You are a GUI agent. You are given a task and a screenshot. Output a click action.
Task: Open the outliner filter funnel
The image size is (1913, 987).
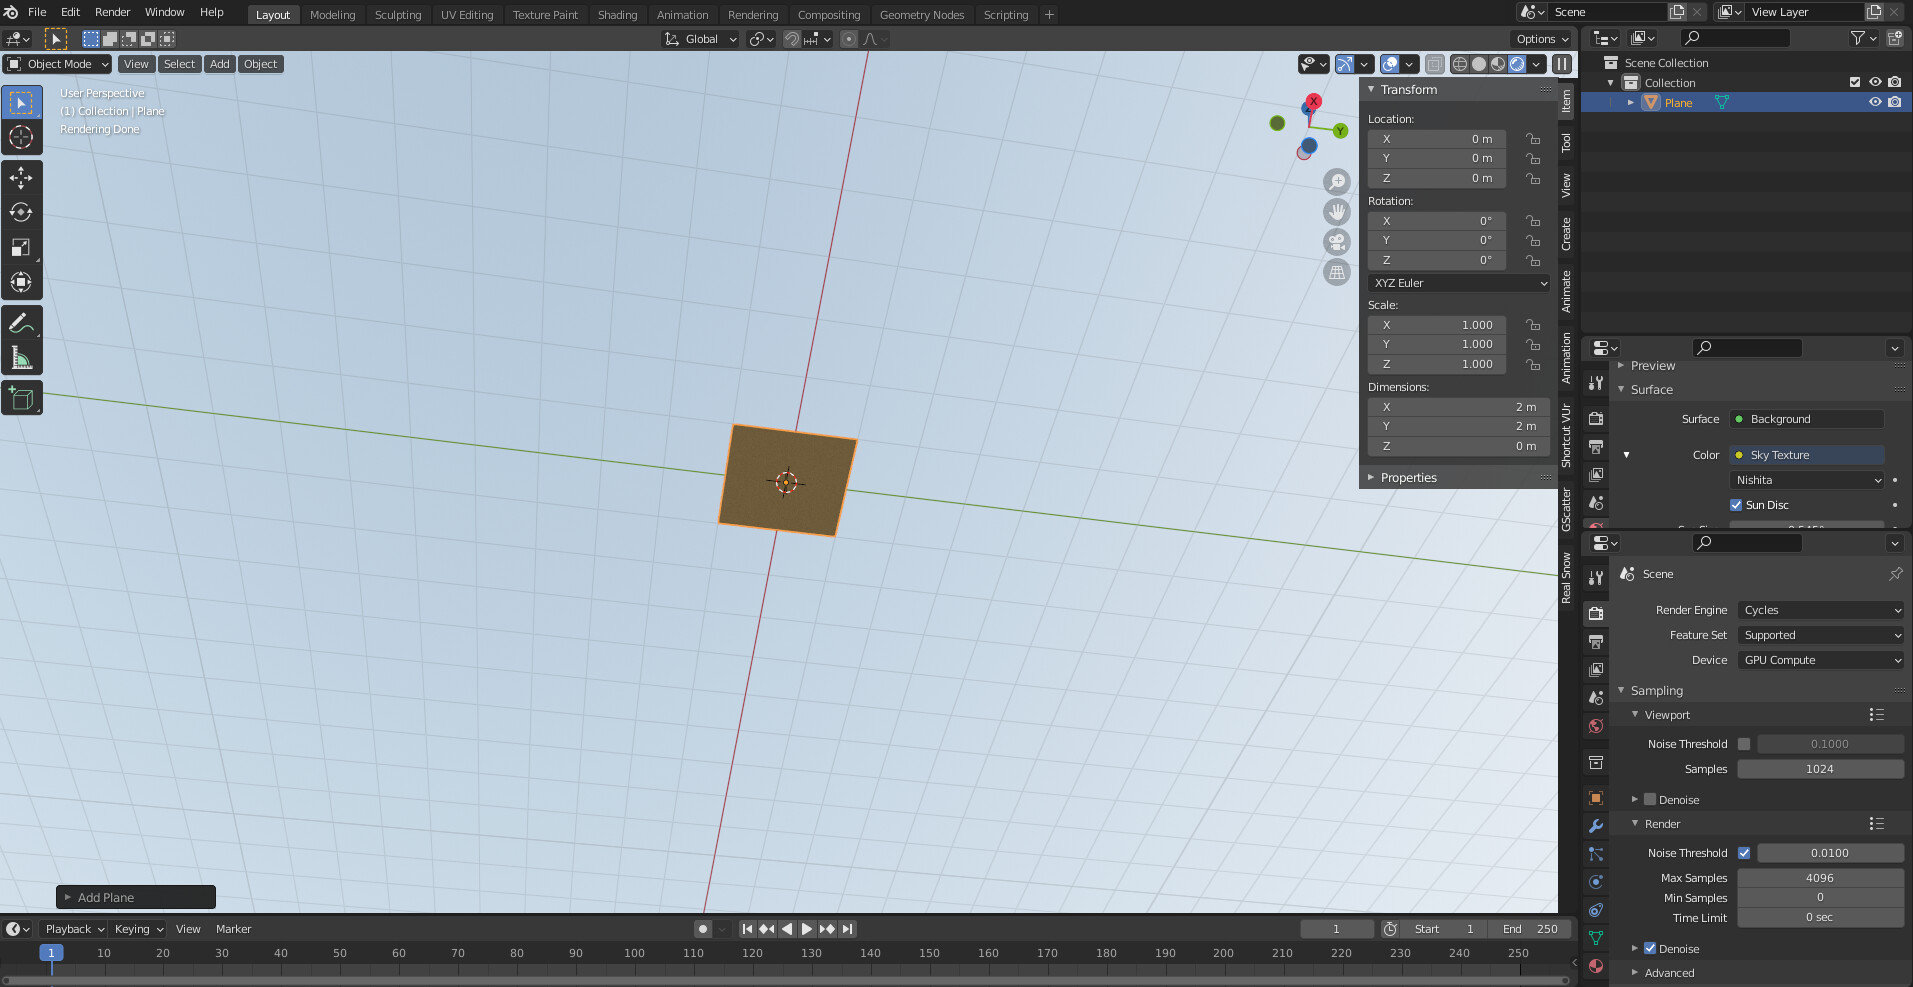coord(1859,38)
